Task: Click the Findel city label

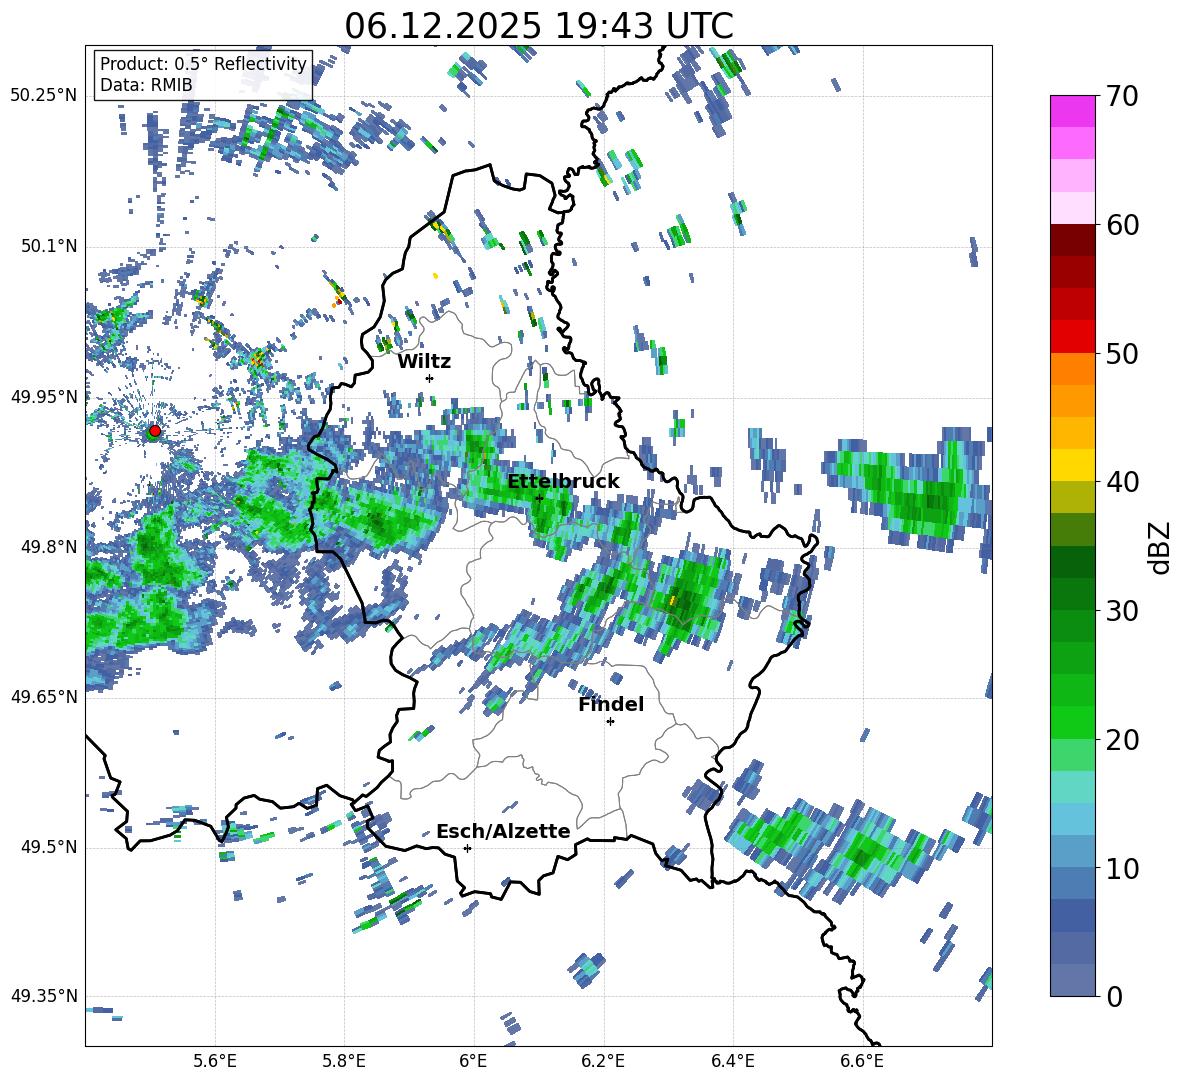Action: pyautogui.click(x=611, y=704)
